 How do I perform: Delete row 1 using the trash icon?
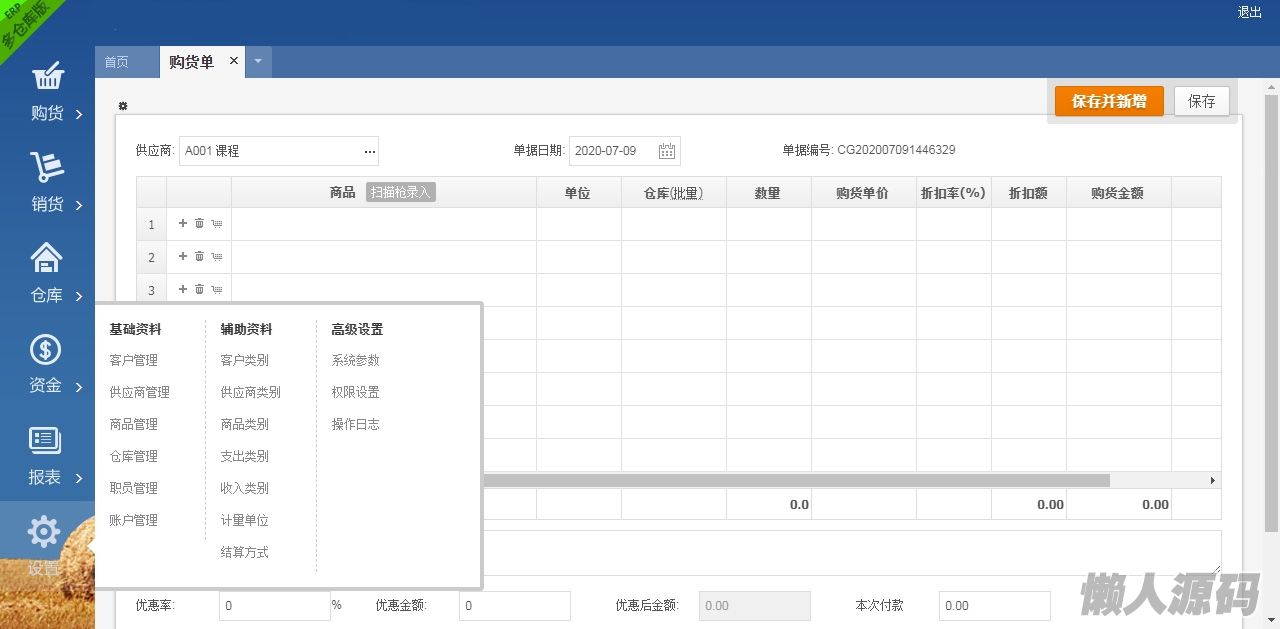click(199, 224)
